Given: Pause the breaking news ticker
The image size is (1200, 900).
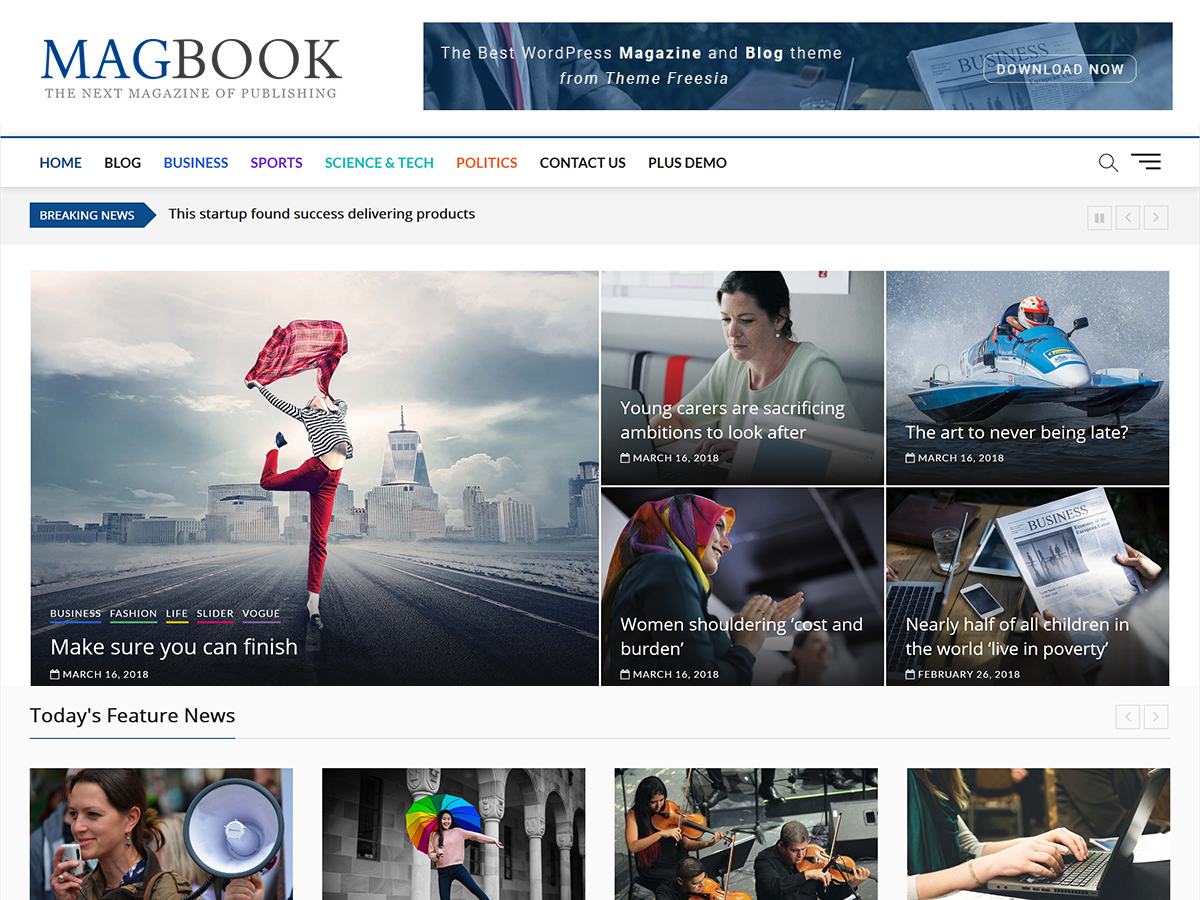Looking at the screenshot, I should [x=1099, y=217].
